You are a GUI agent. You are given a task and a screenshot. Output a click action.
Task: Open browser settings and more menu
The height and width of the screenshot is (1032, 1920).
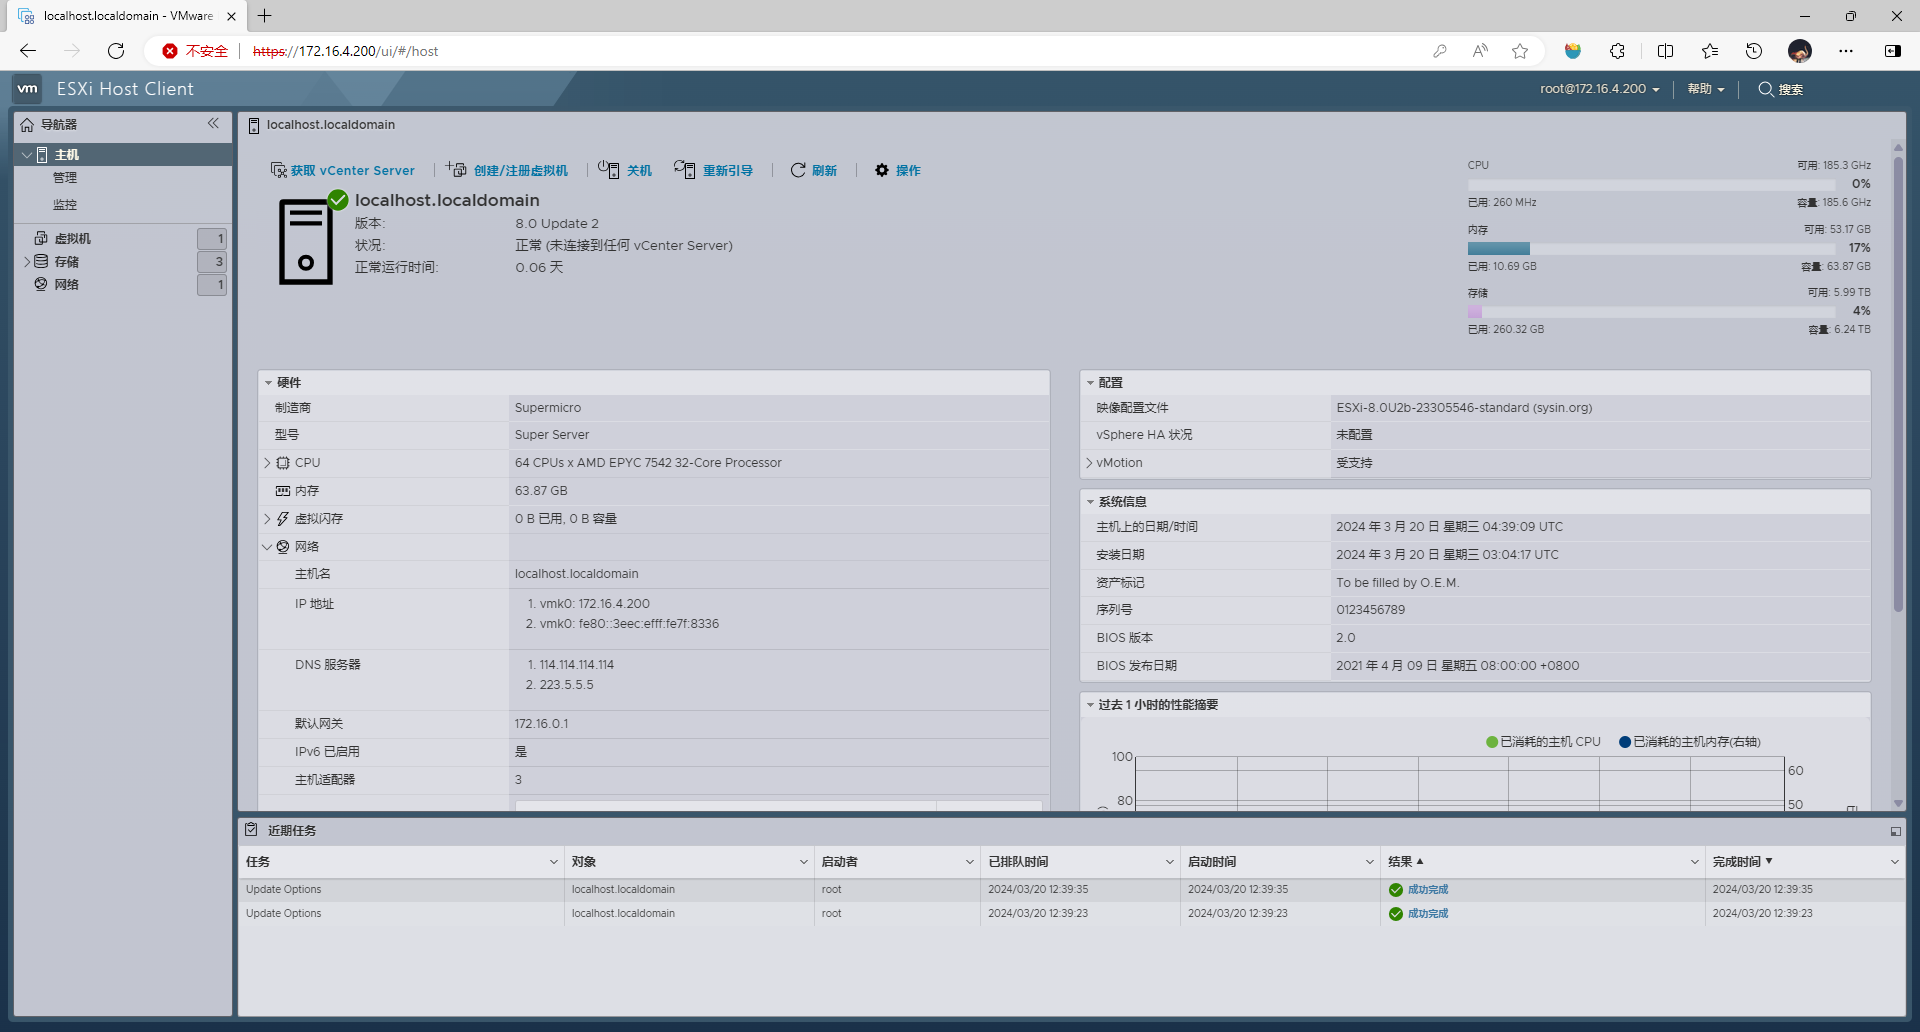[x=1846, y=51]
